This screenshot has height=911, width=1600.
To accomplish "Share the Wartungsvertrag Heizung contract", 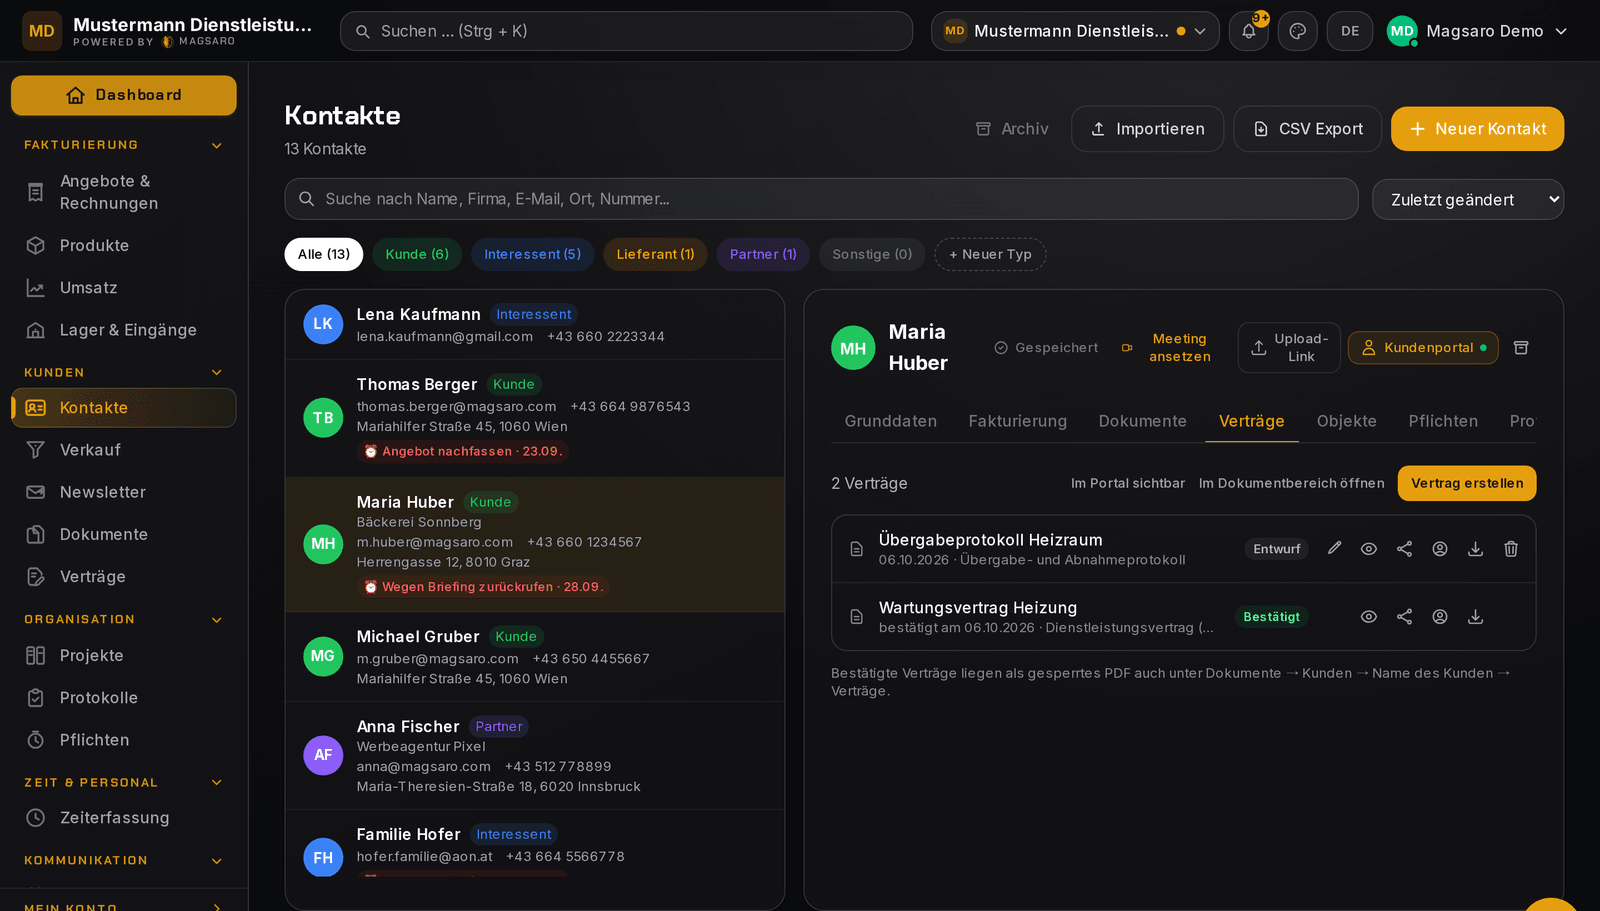I will click(1405, 617).
